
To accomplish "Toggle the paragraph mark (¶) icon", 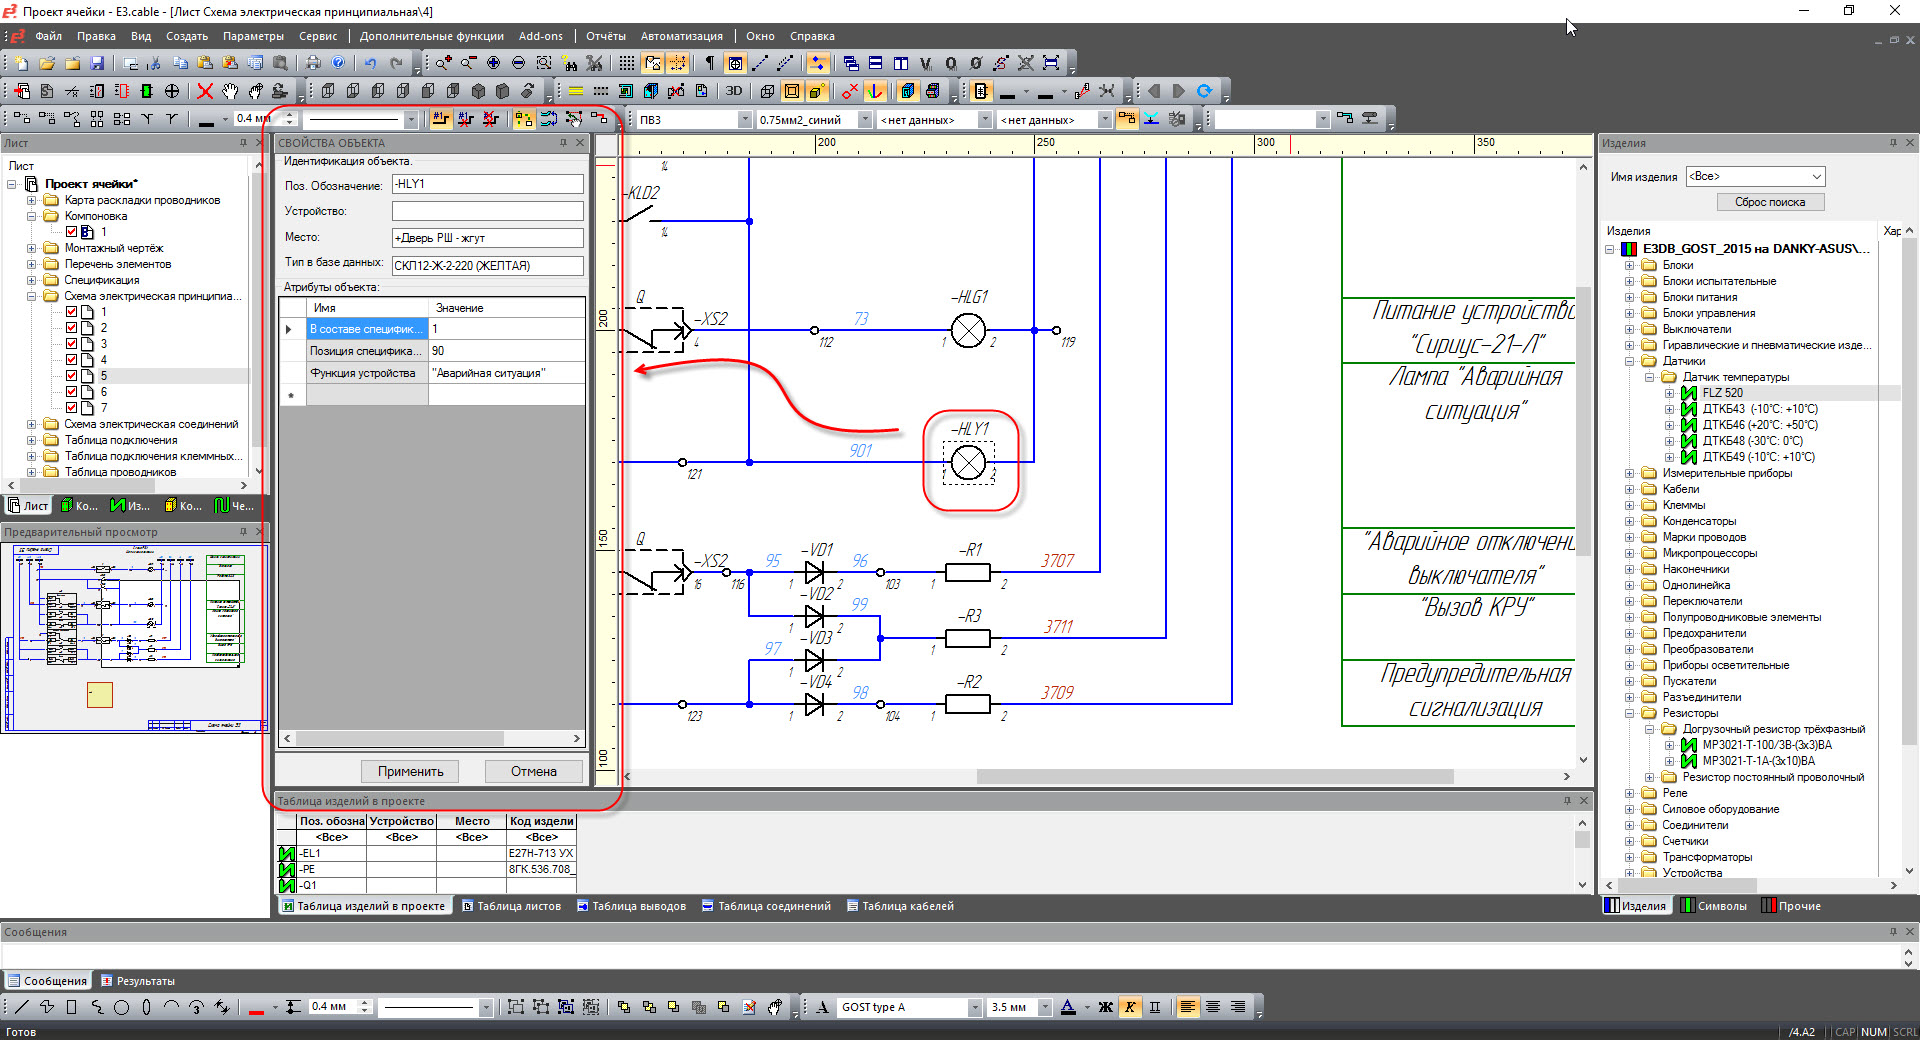I will [x=709, y=63].
